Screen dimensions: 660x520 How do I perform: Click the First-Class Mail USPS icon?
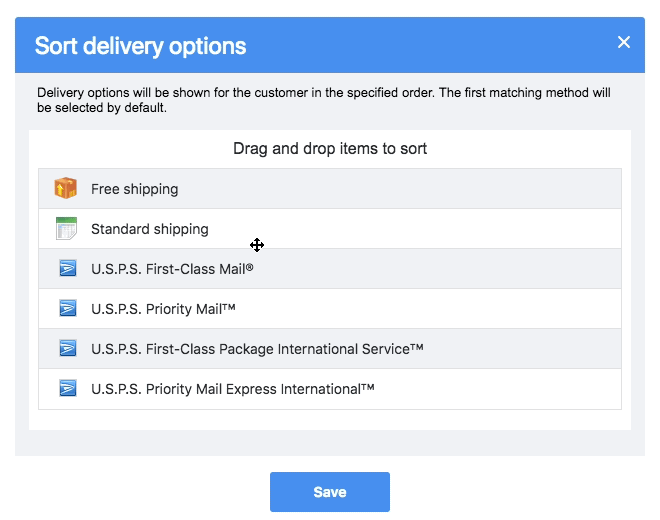point(67,269)
